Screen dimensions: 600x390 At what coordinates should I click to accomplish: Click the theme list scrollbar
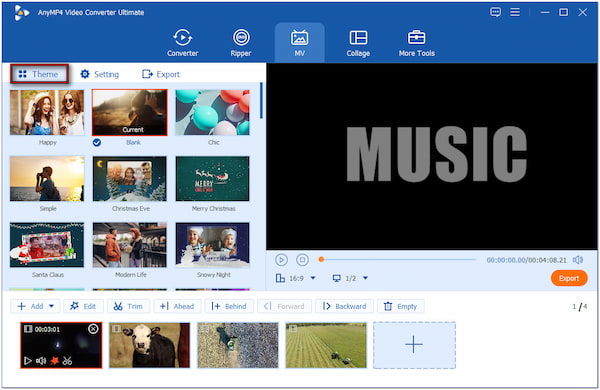[261, 100]
